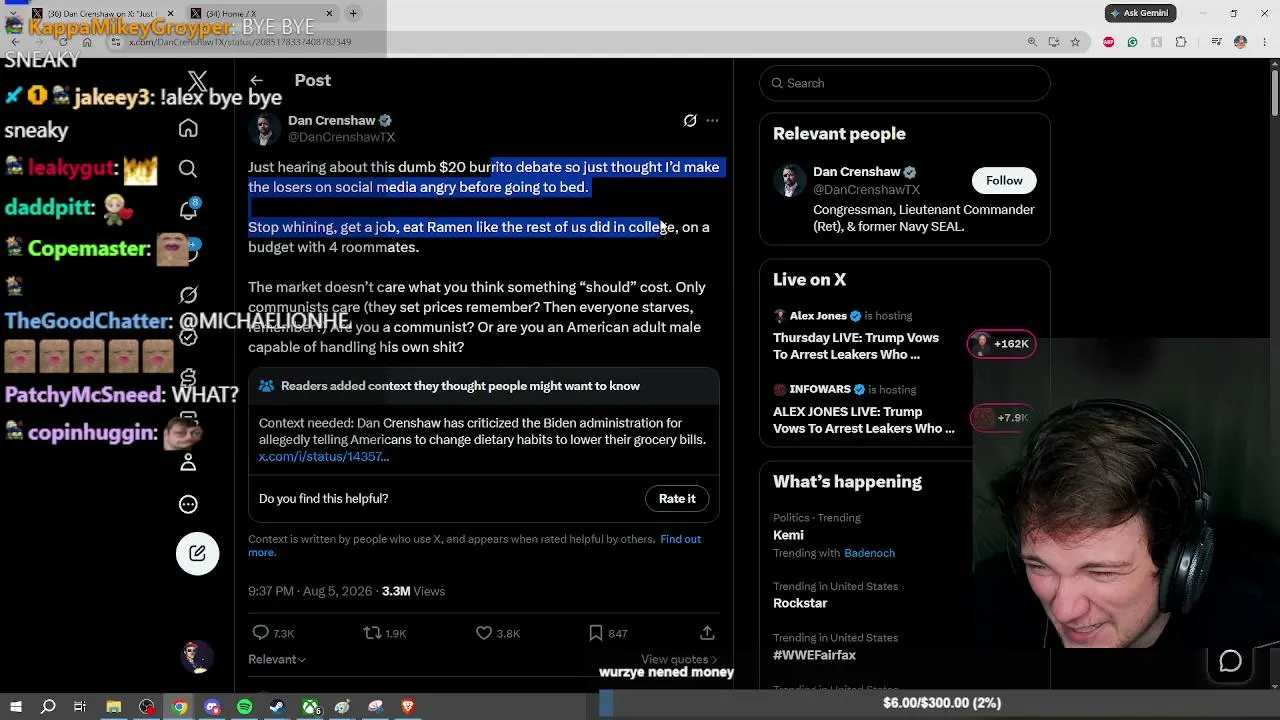Open the x.com/i/status context link
Viewport: 1280px width, 720px height.
point(324,457)
